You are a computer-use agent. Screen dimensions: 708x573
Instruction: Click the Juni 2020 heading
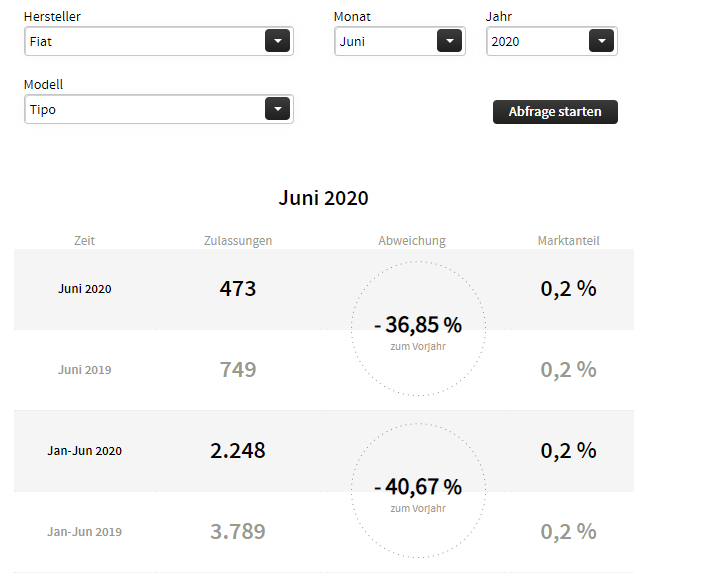[x=323, y=198]
